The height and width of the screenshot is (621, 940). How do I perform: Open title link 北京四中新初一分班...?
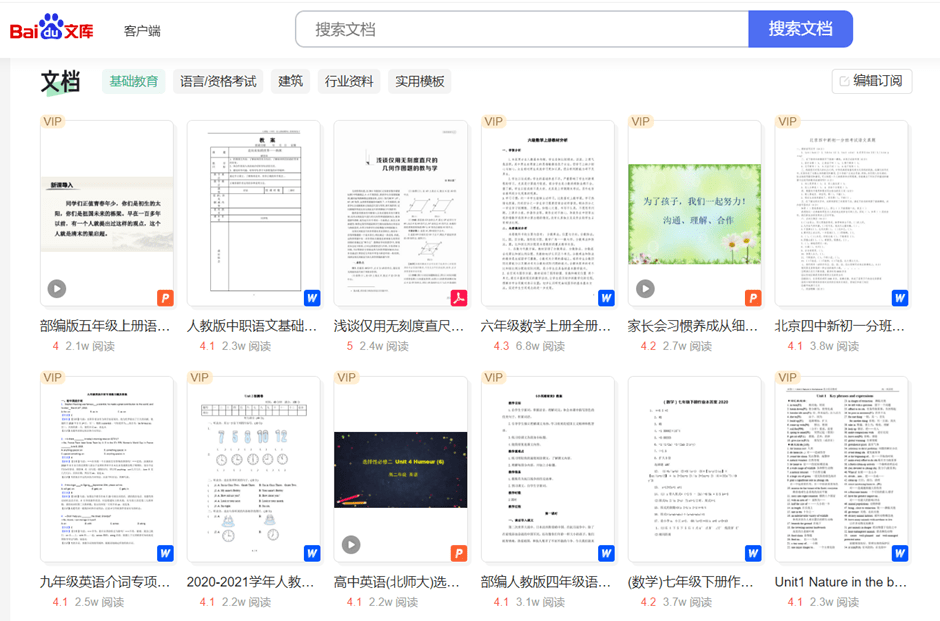(840, 326)
